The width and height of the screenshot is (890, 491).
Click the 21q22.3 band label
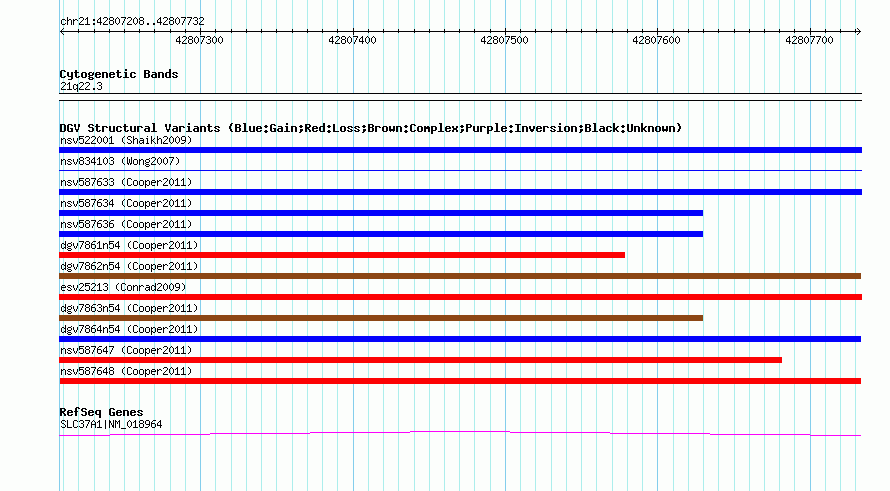point(81,86)
